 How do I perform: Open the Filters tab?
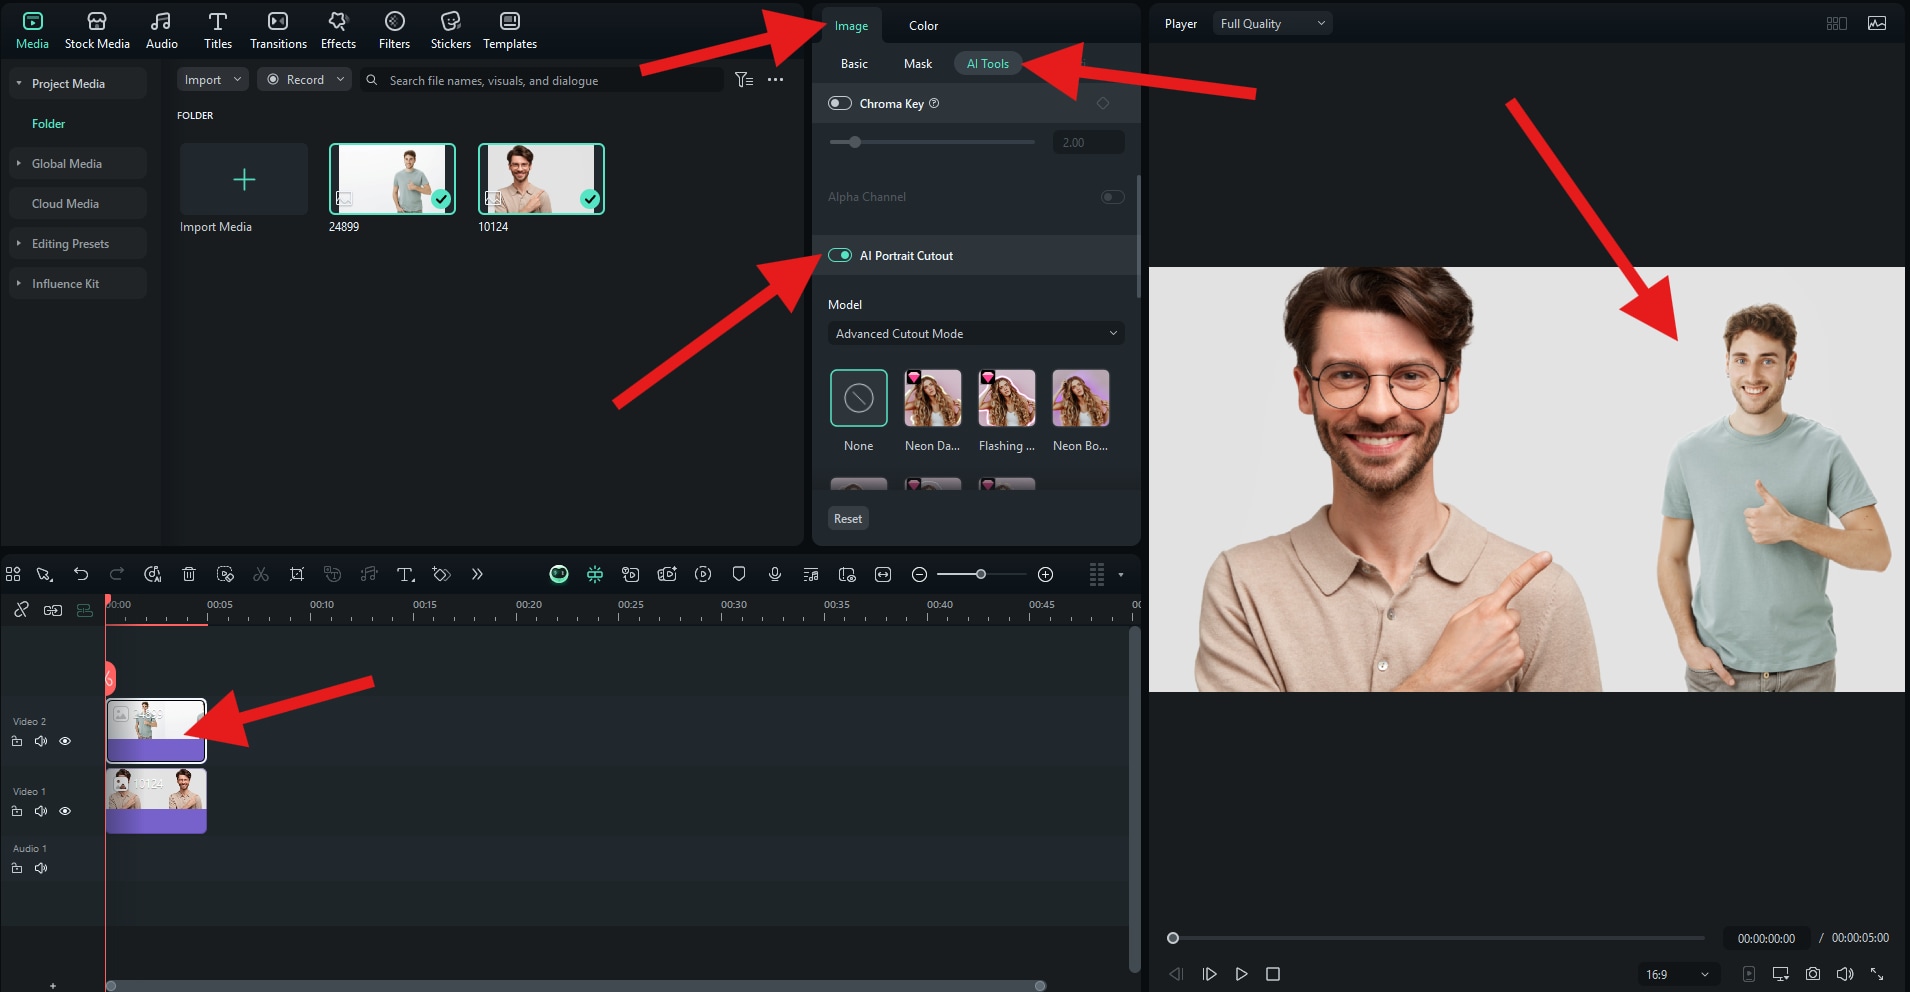(x=394, y=30)
